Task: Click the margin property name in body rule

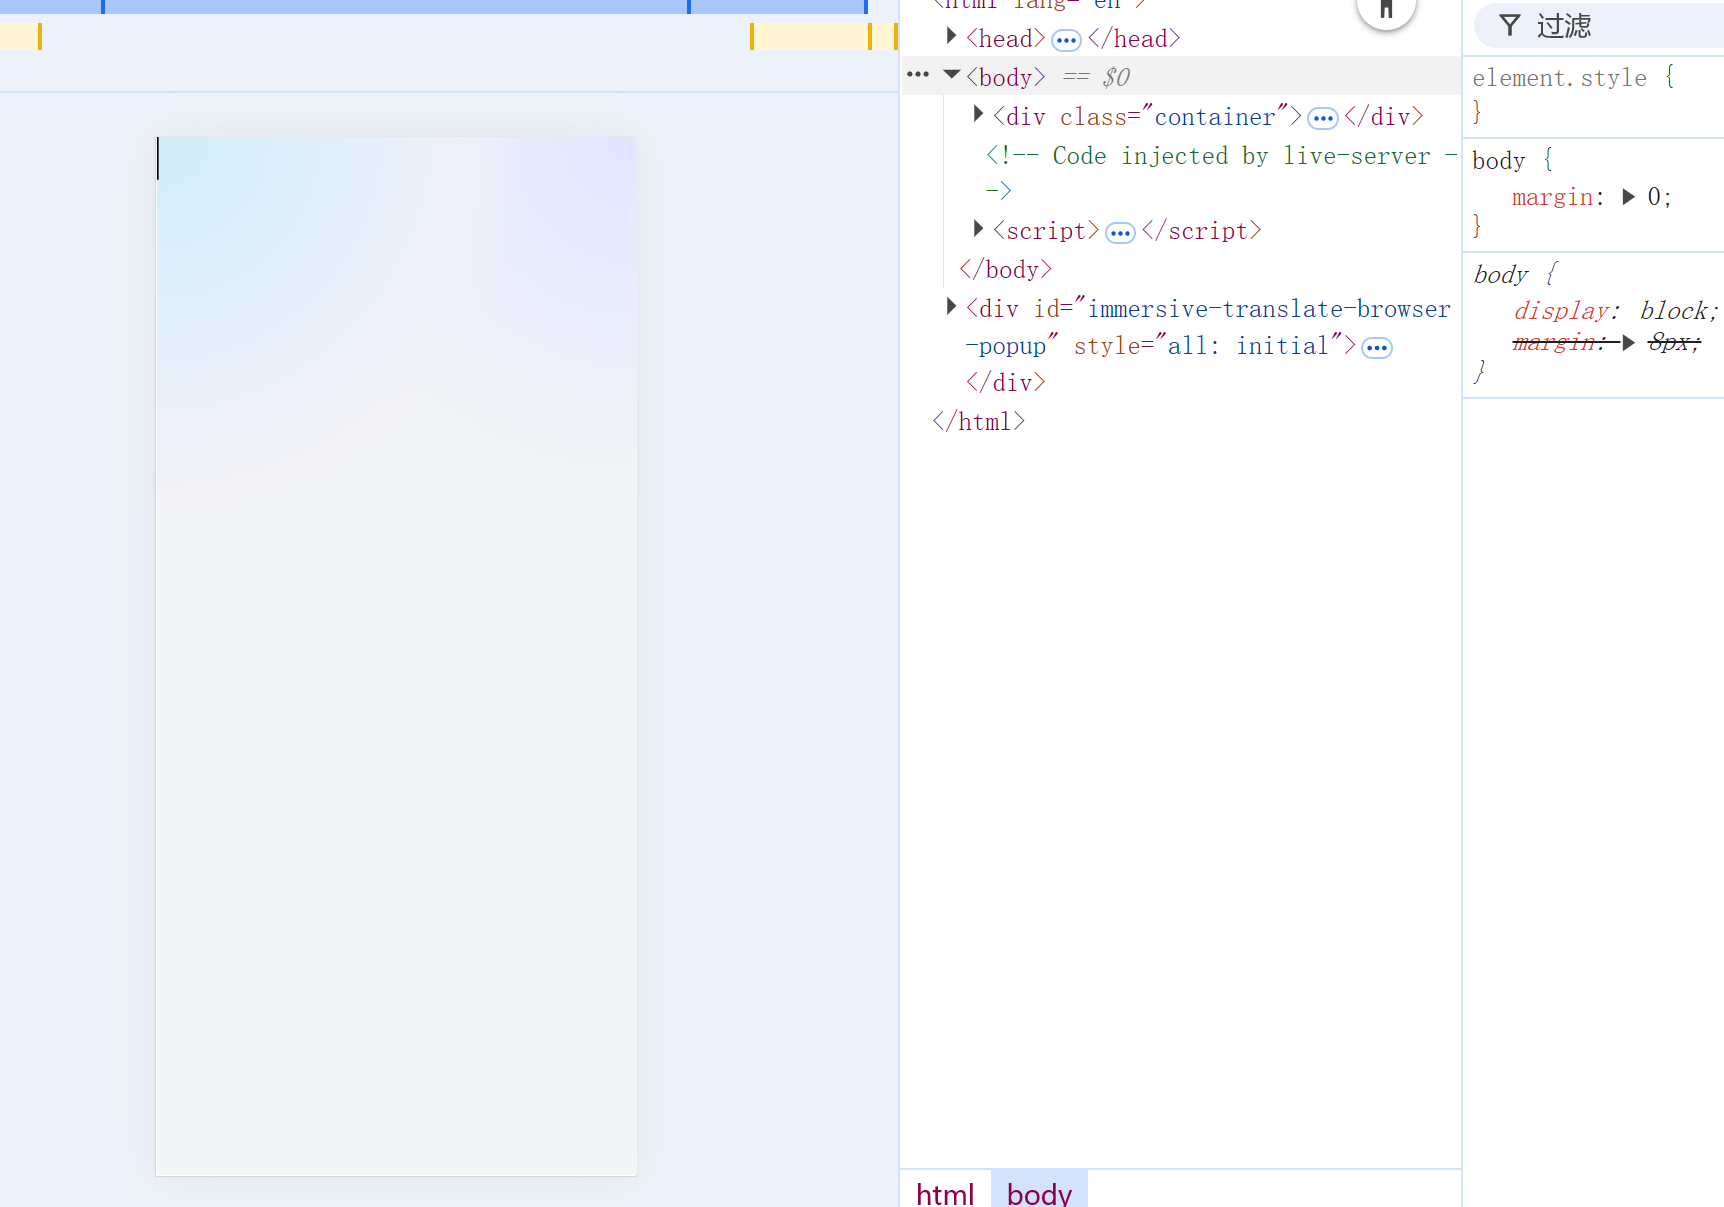Action: click(1551, 197)
